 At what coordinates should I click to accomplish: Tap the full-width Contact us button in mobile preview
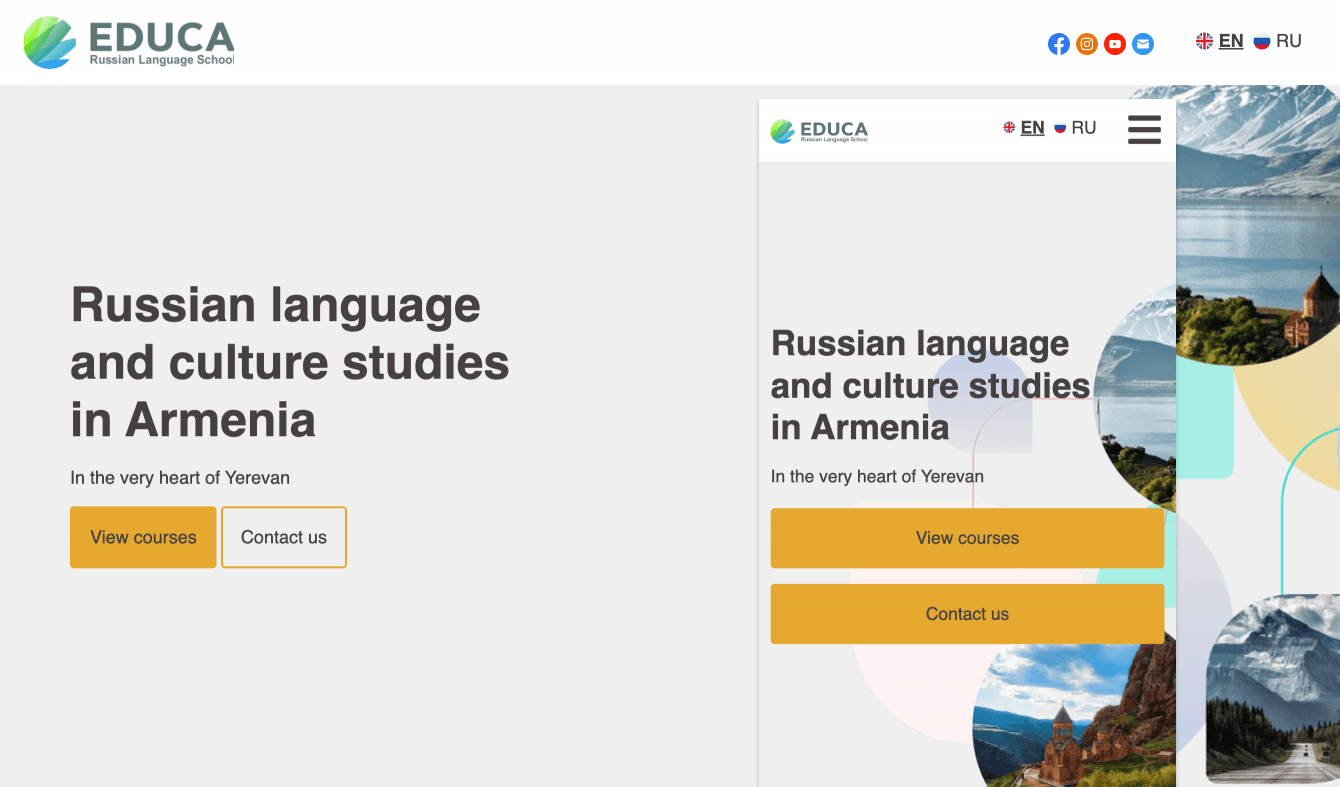tap(967, 614)
